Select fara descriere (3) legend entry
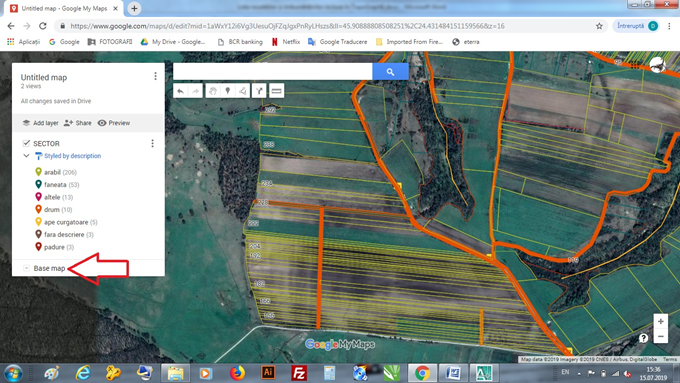This screenshot has width=680, height=383. point(64,235)
